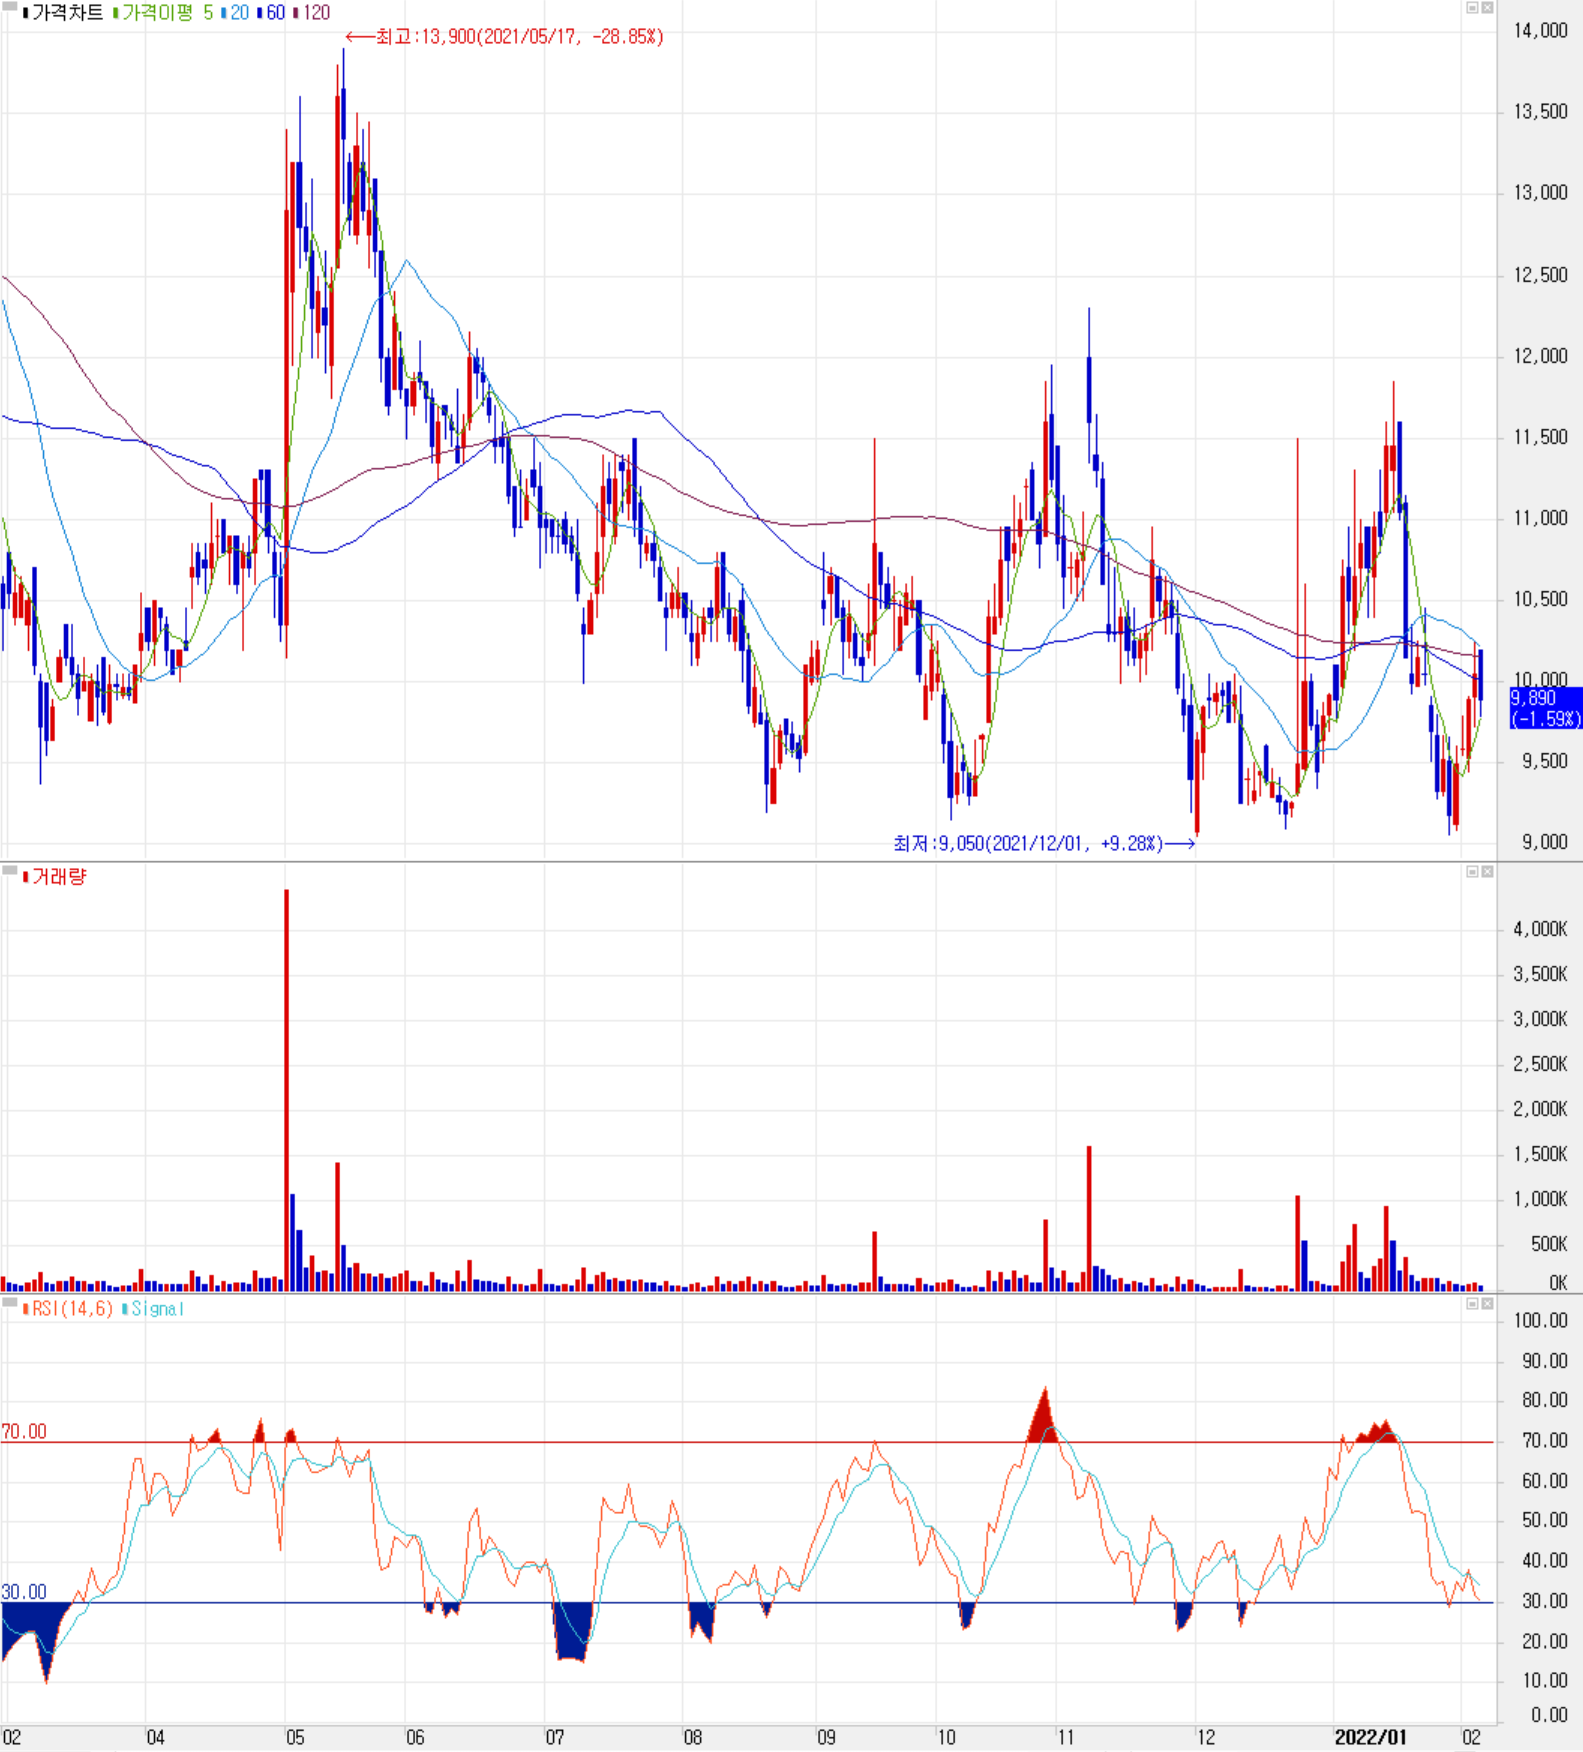Close the price chart pane
Image resolution: width=1583 pixels, height=1752 pixels.
click(x=1487, y=8)
